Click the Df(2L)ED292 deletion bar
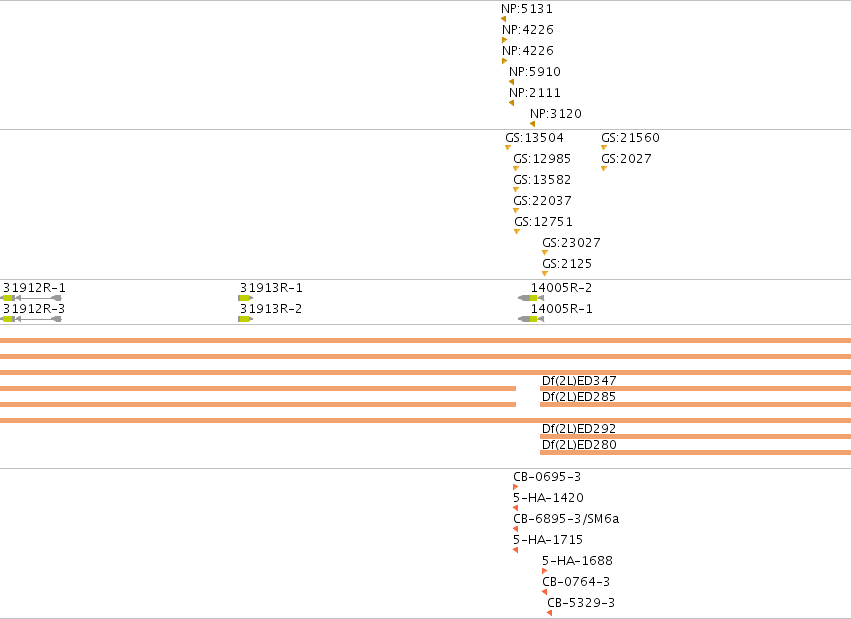The width and height of the screenshot is (851, 619). (695, 436)
